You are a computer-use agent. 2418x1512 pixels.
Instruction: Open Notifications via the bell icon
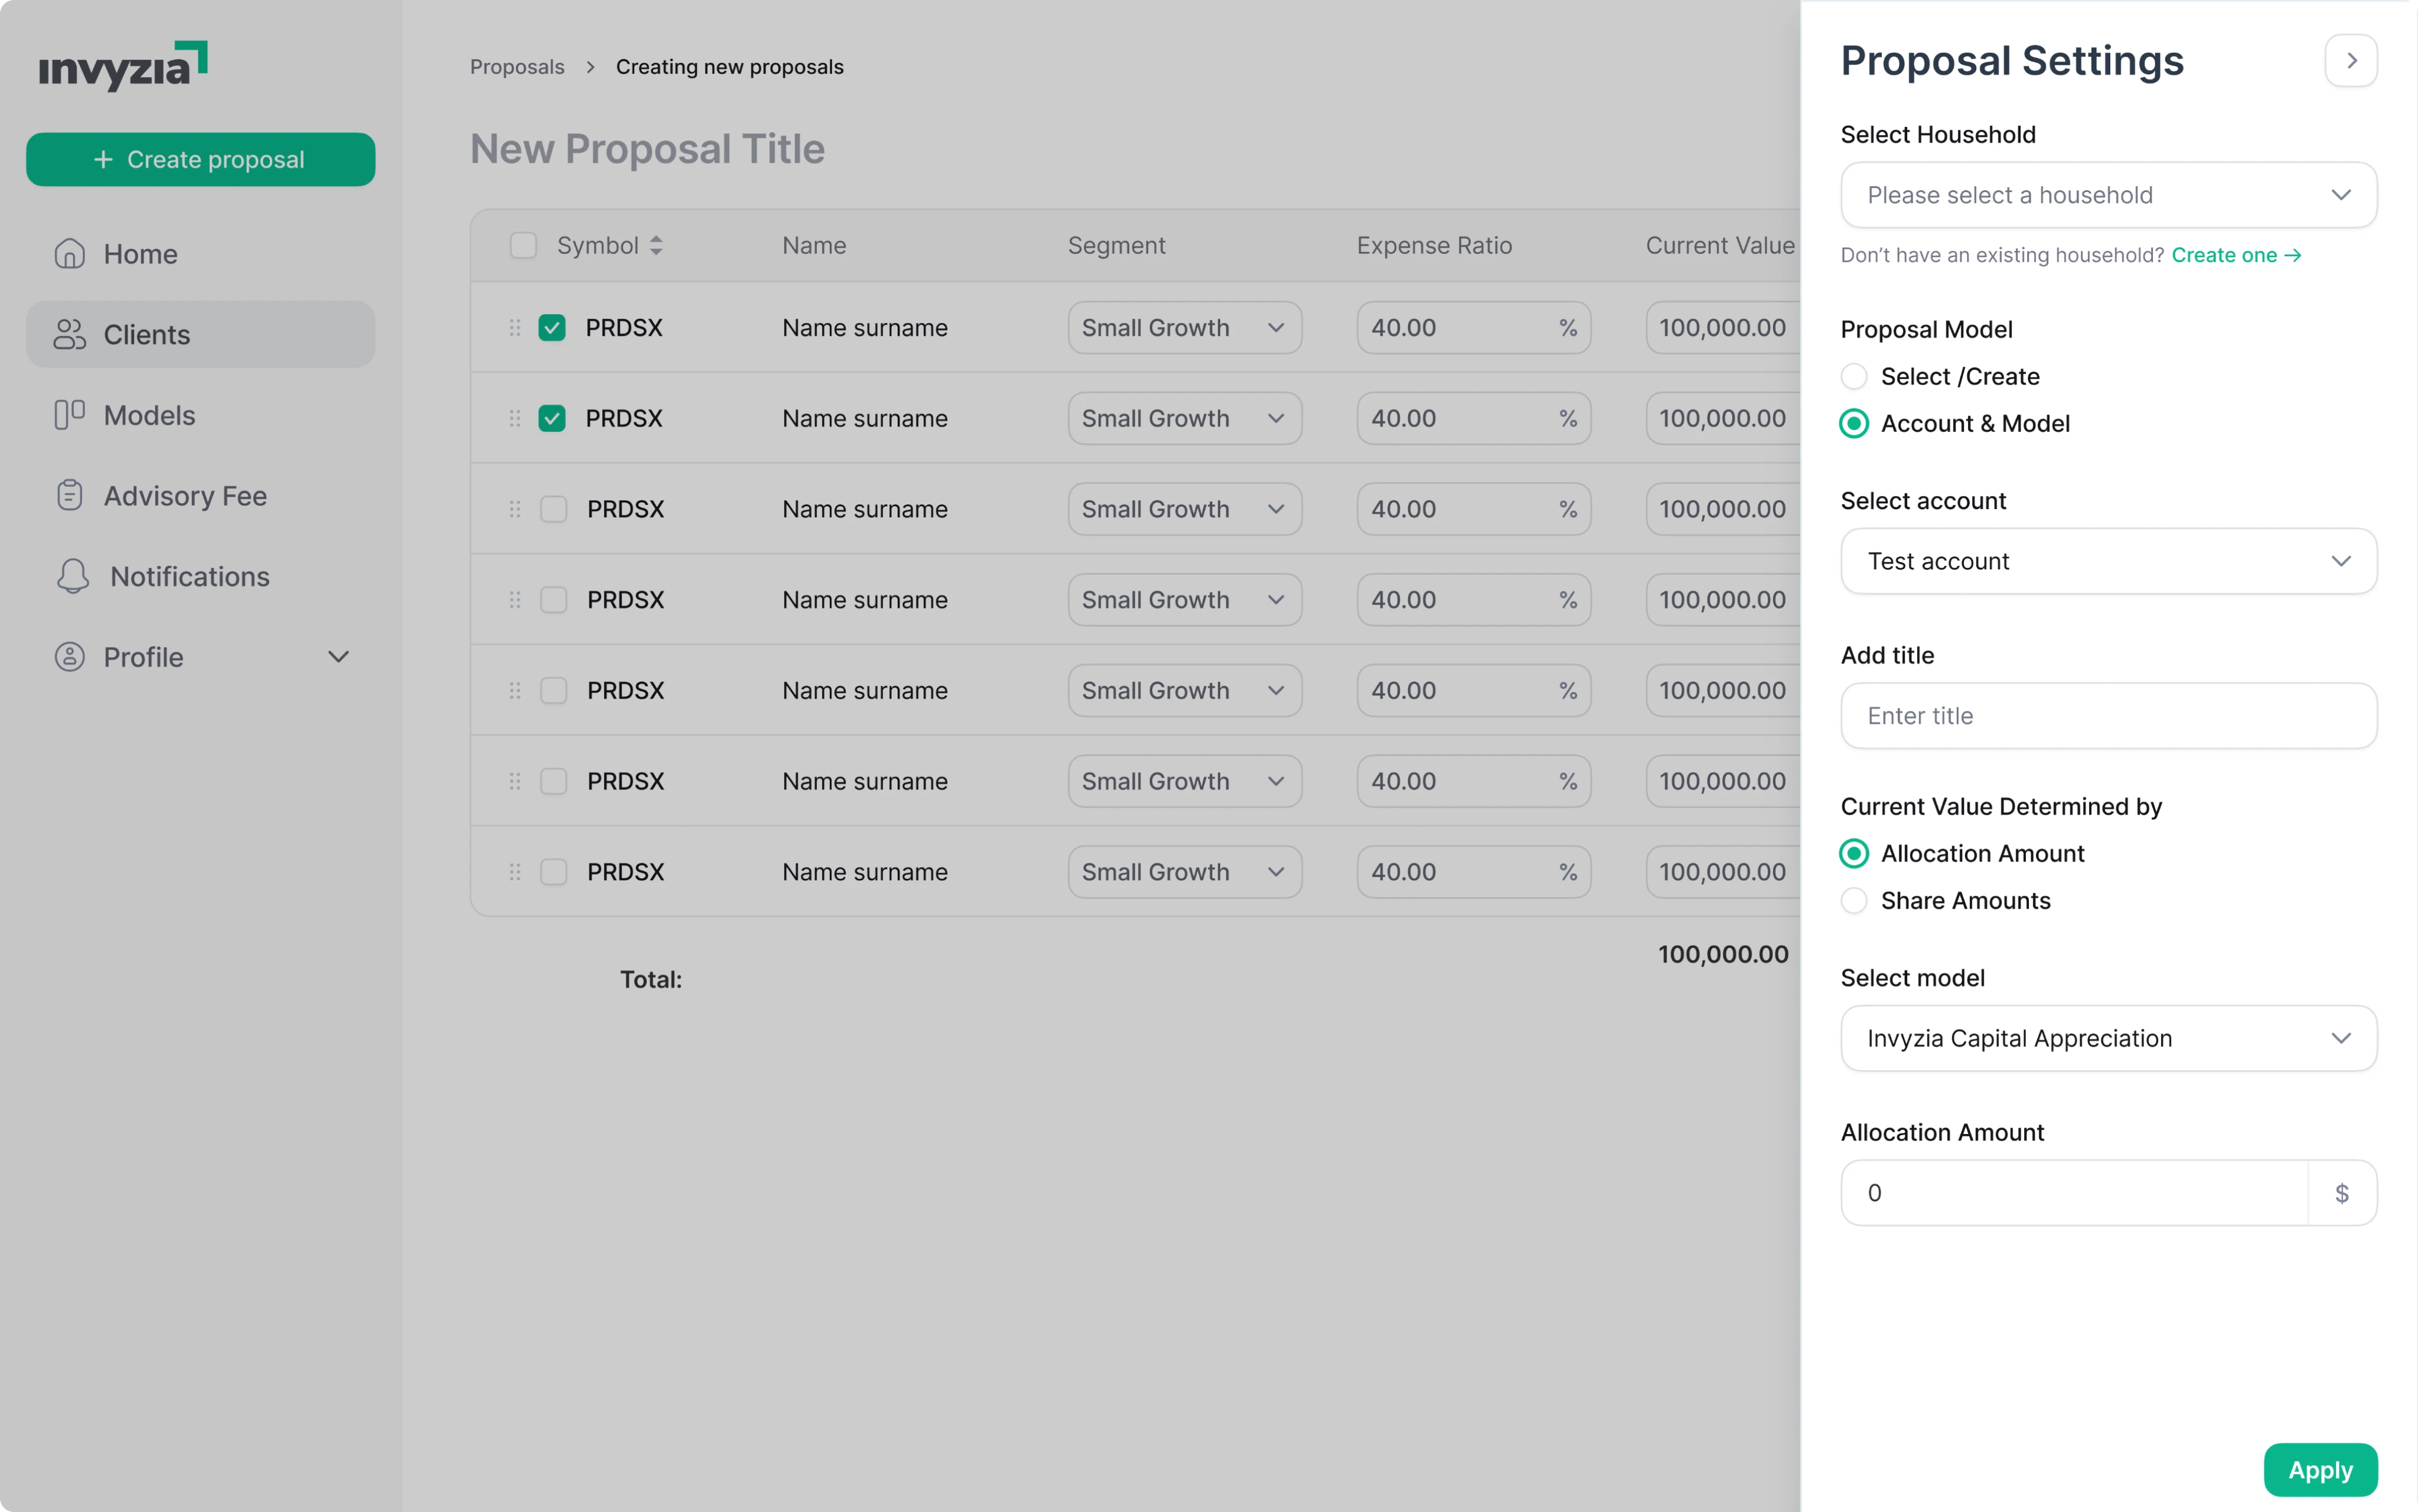click(x=72, y=576)
